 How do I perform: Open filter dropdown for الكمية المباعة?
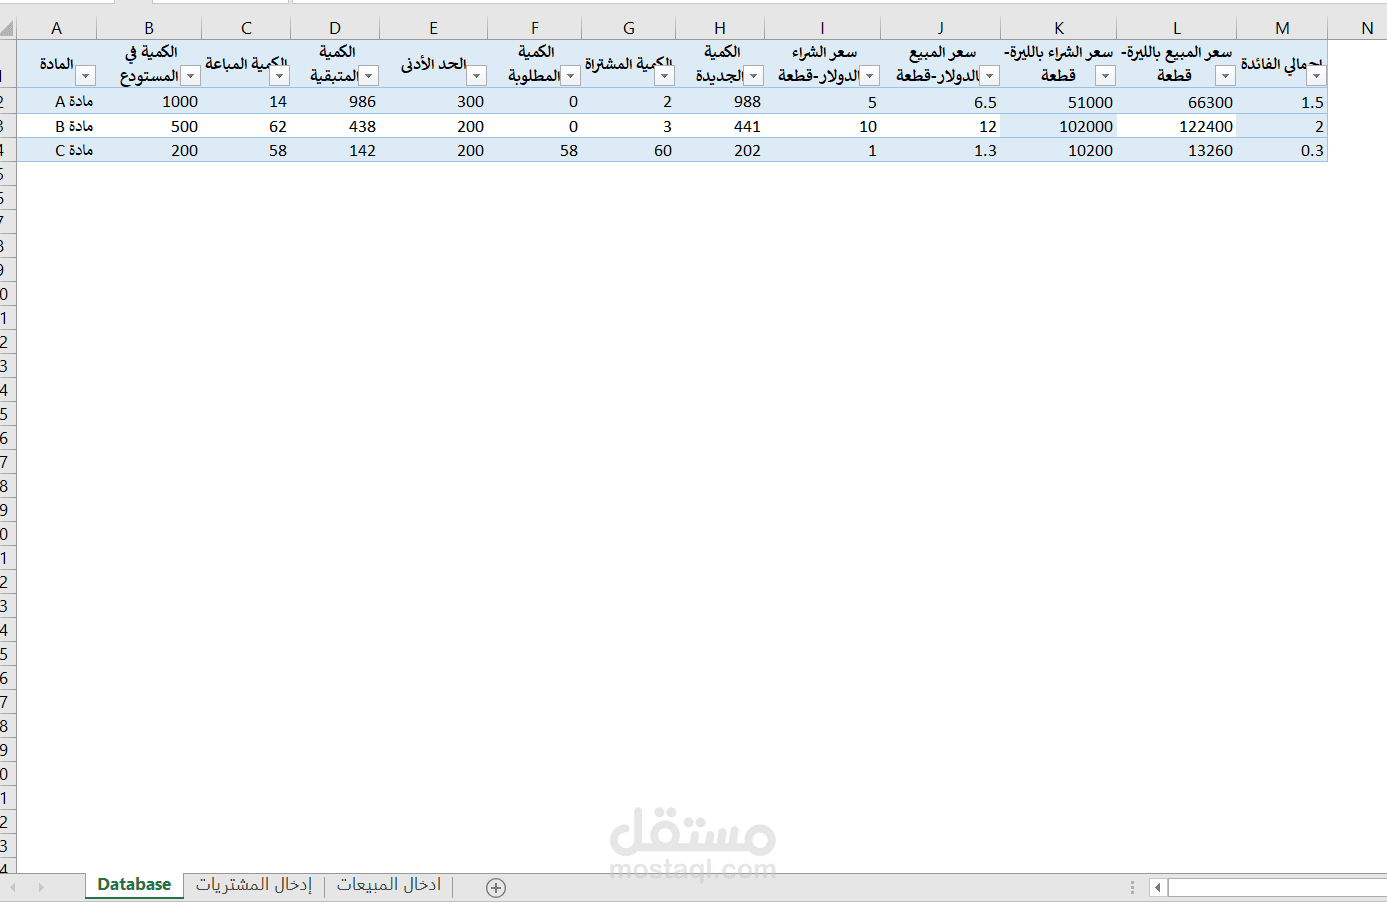click(x=279, y=76)
